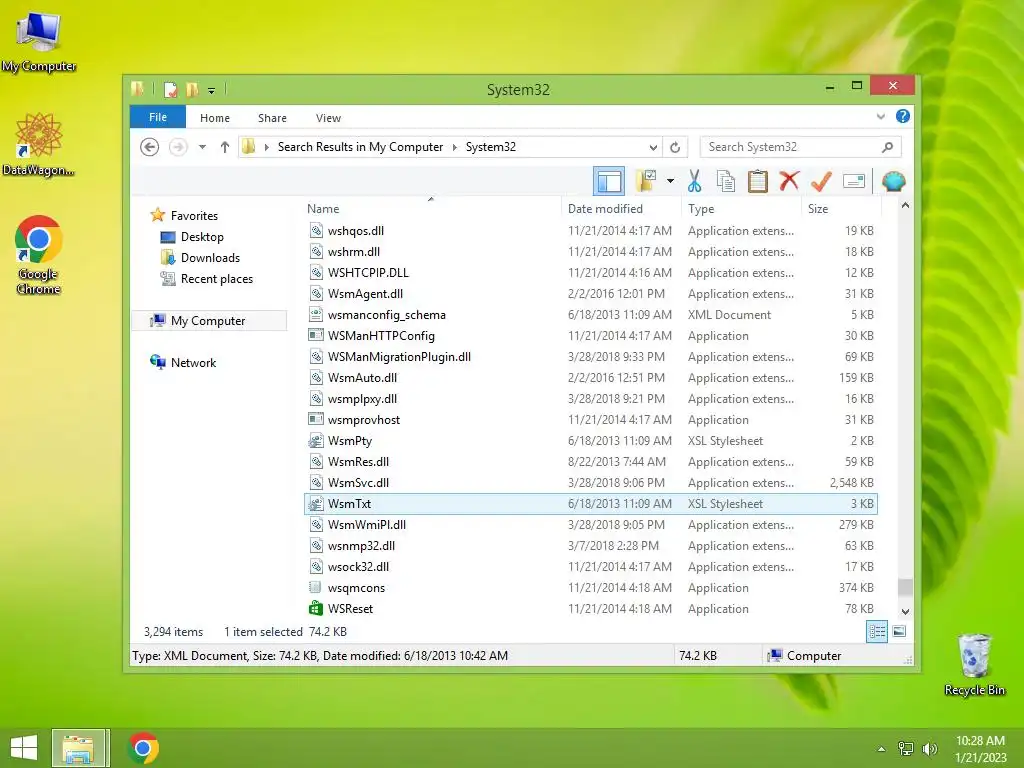Select Network in the navigation pane
The image size is (1024, 768).
click(x=193, y=362)
